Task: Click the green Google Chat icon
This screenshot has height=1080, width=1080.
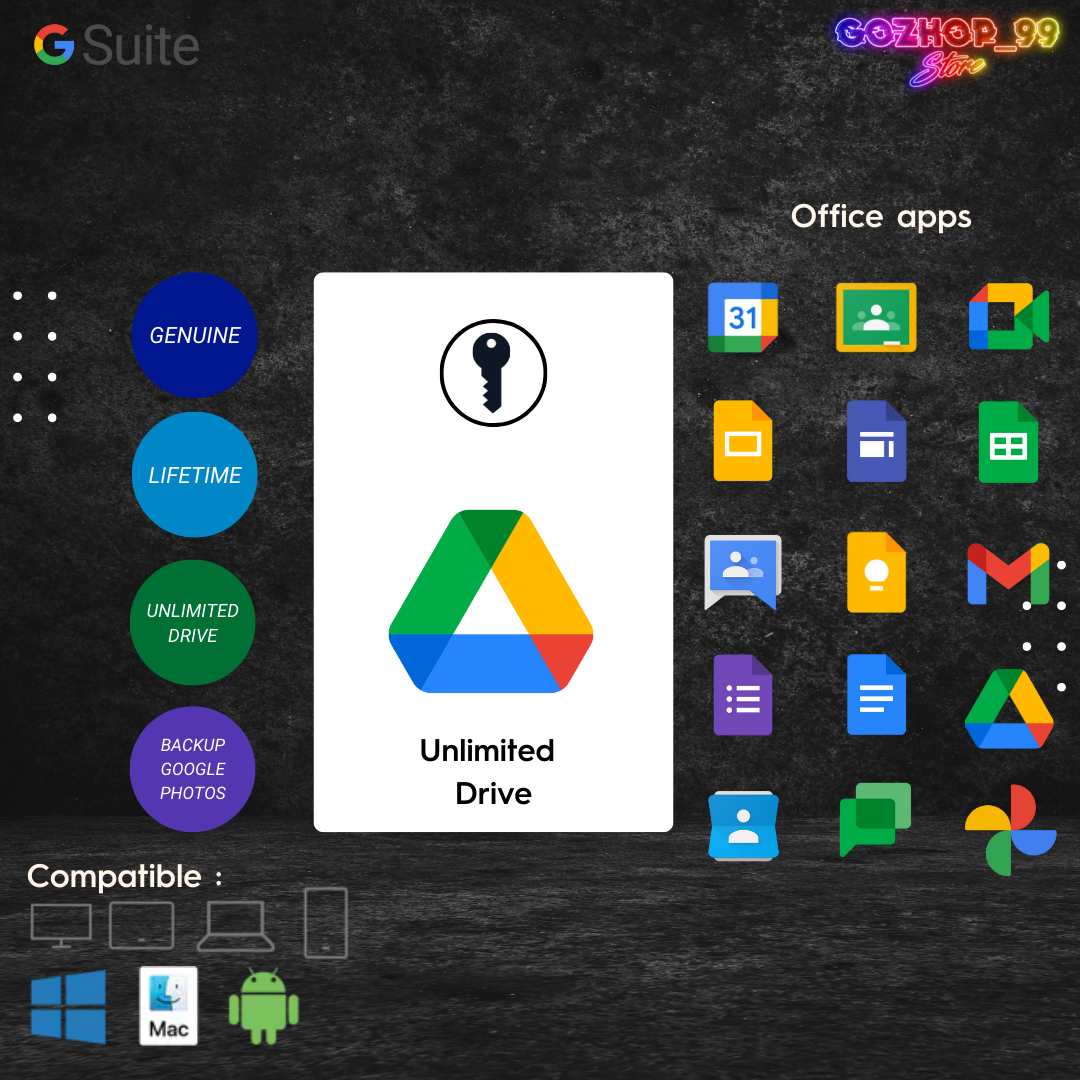Action: point(875,820)
